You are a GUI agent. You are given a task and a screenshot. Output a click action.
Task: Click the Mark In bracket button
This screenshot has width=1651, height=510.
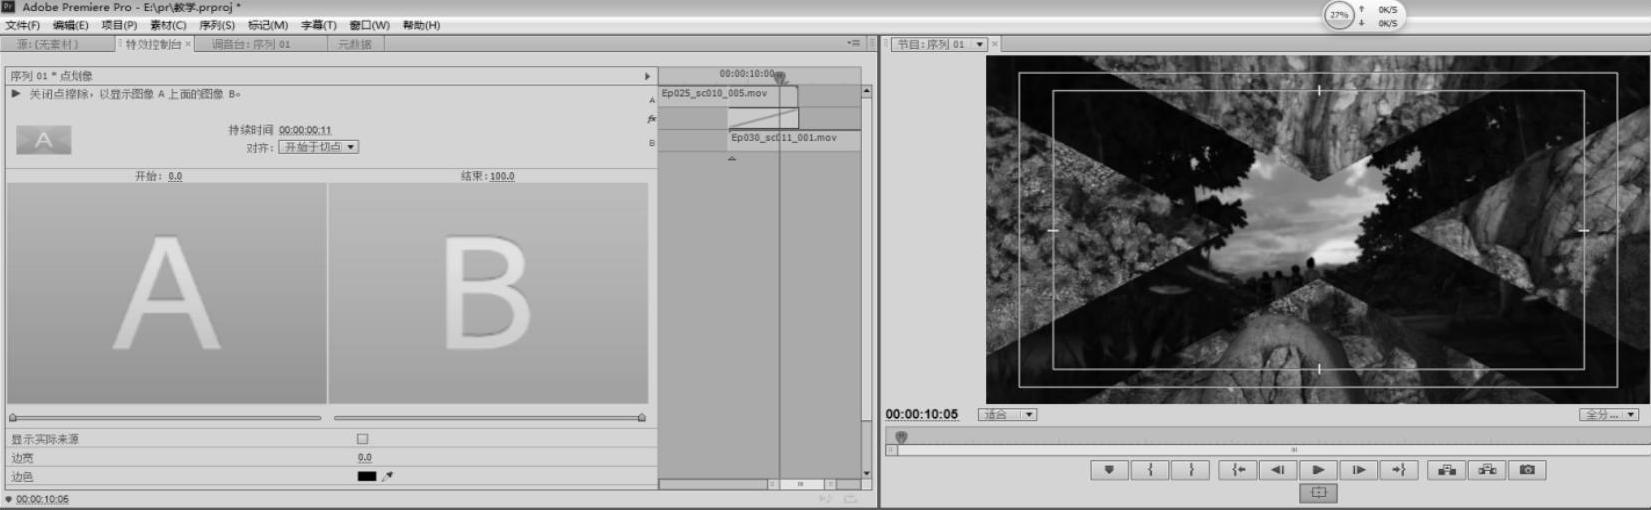(1150, 470)
